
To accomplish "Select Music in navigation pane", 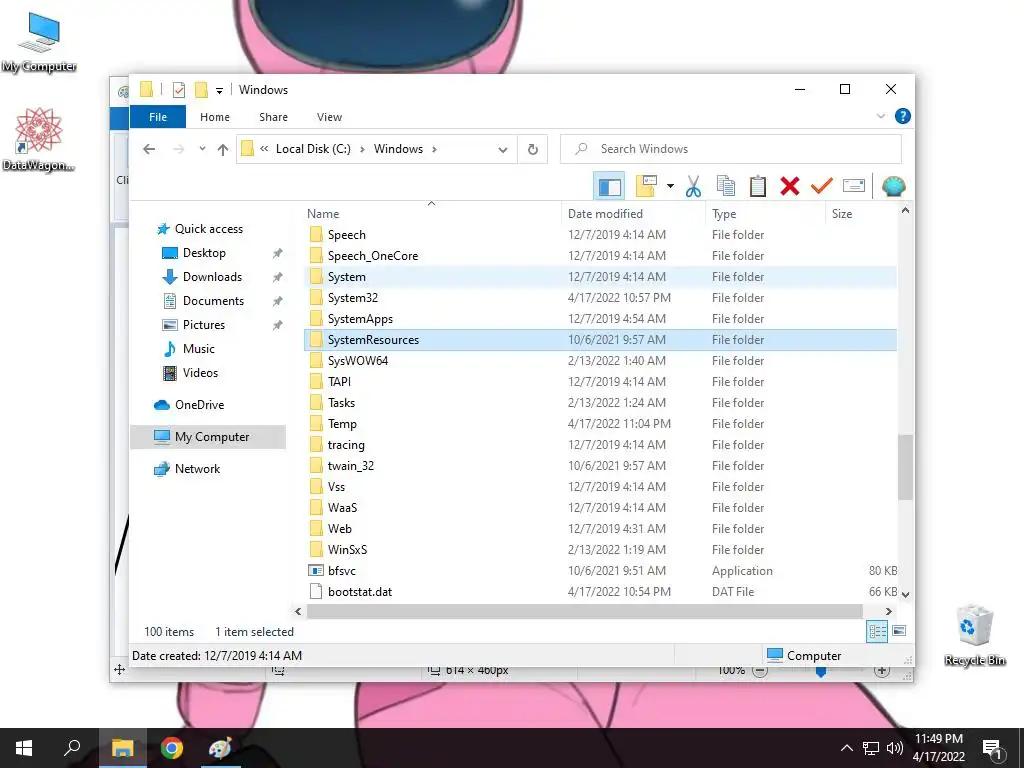I will (x=199, y=349).
